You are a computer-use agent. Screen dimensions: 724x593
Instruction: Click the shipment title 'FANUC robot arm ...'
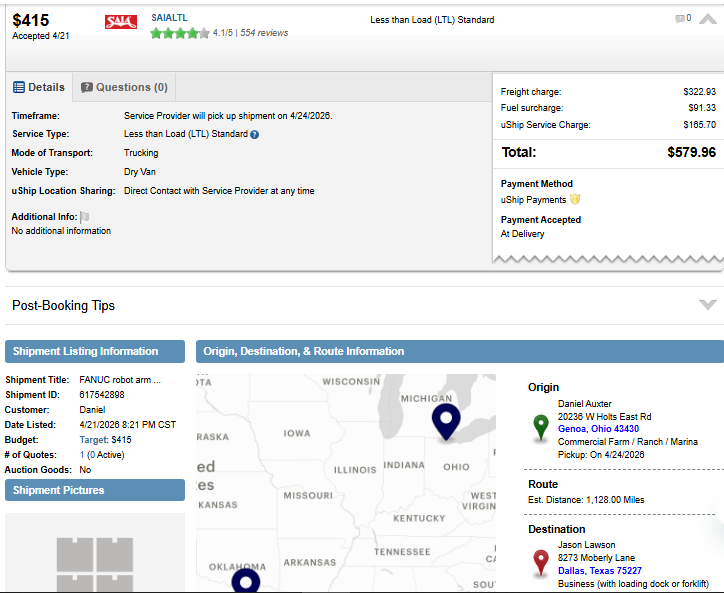tap(120, 380)
